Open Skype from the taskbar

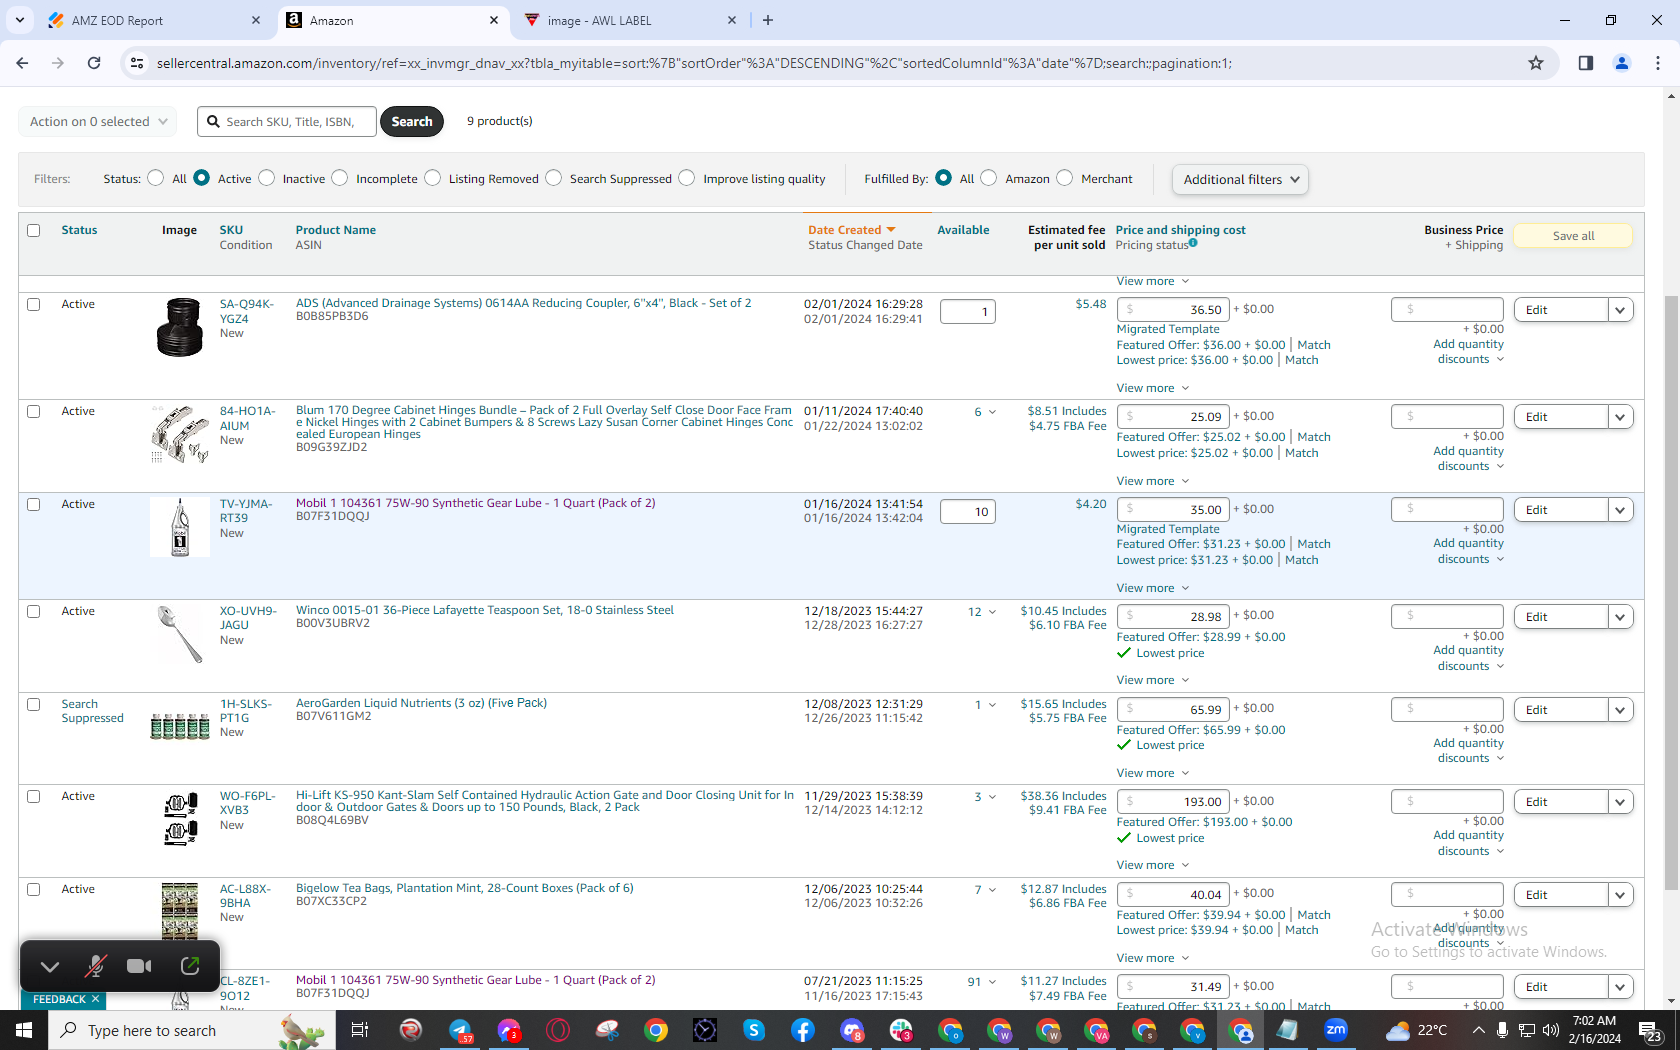pos(754,1030)
